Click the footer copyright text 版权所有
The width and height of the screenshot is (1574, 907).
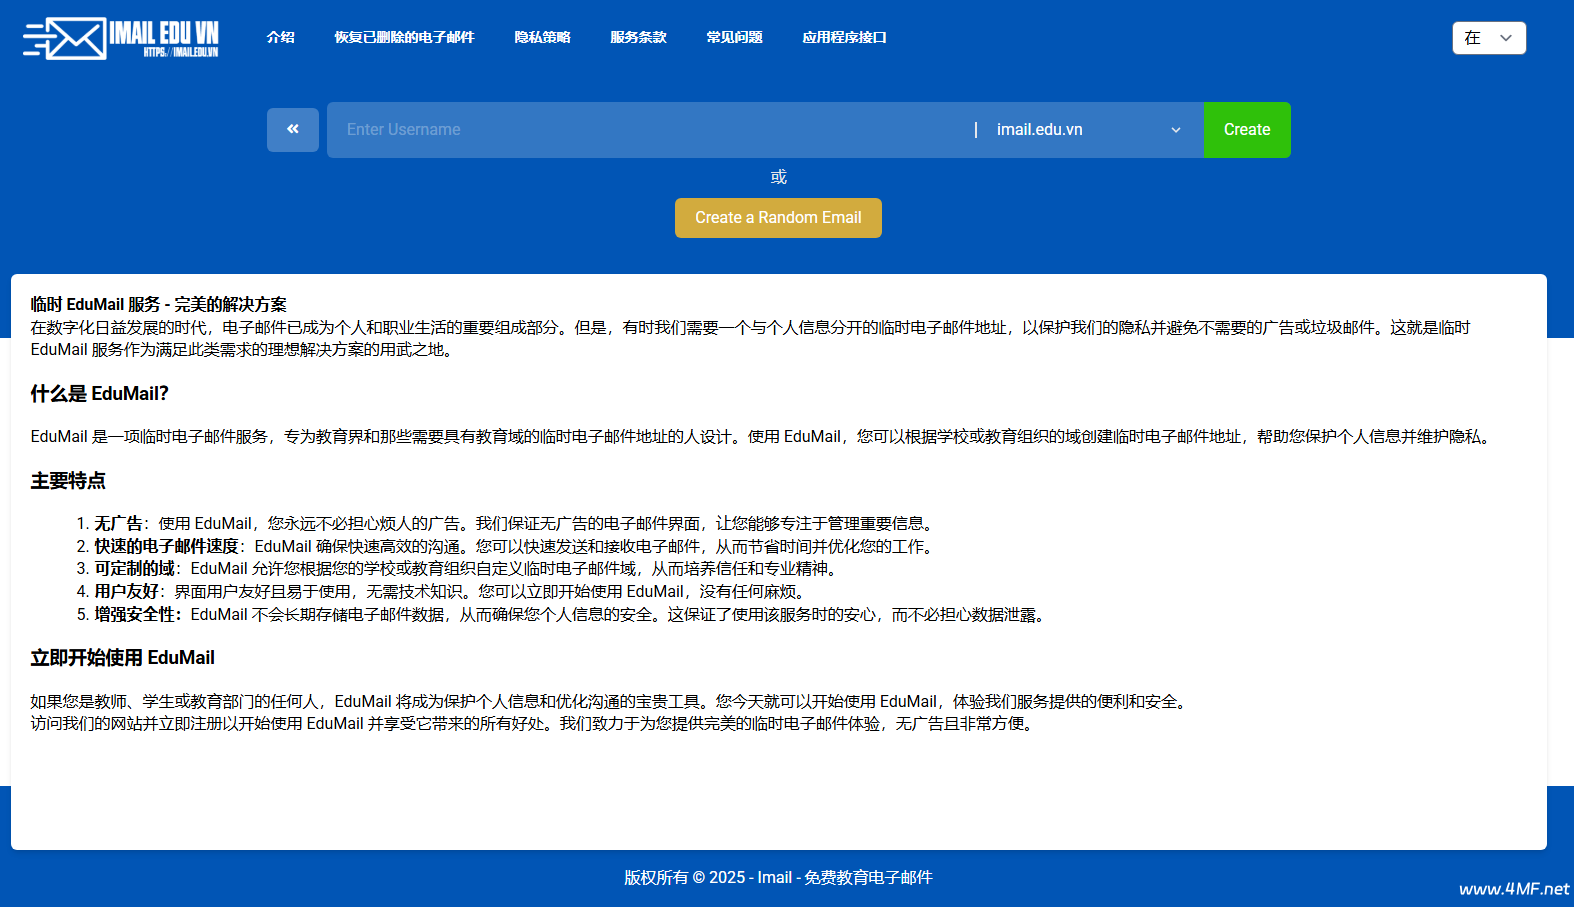coord(778,877)
